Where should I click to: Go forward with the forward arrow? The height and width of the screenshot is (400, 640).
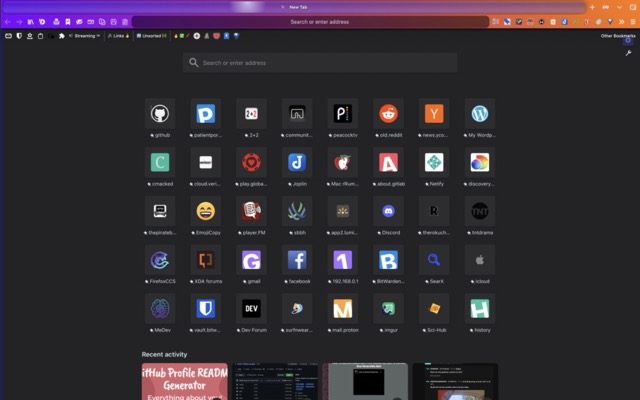click(x=19, y=22)
